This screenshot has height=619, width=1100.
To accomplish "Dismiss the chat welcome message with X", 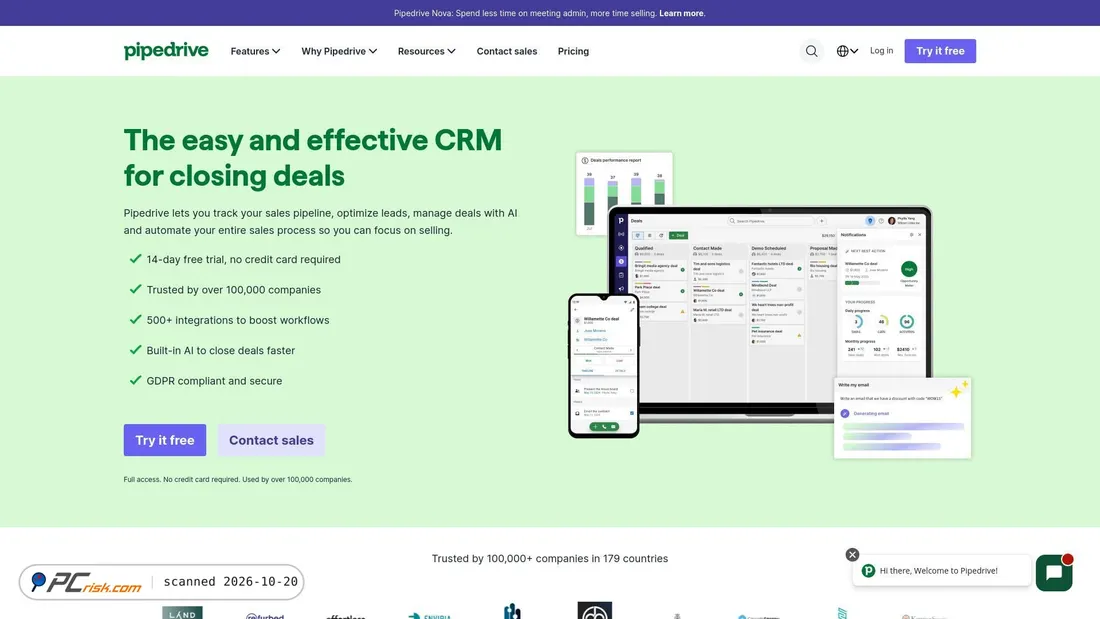I will pos(852,554).
